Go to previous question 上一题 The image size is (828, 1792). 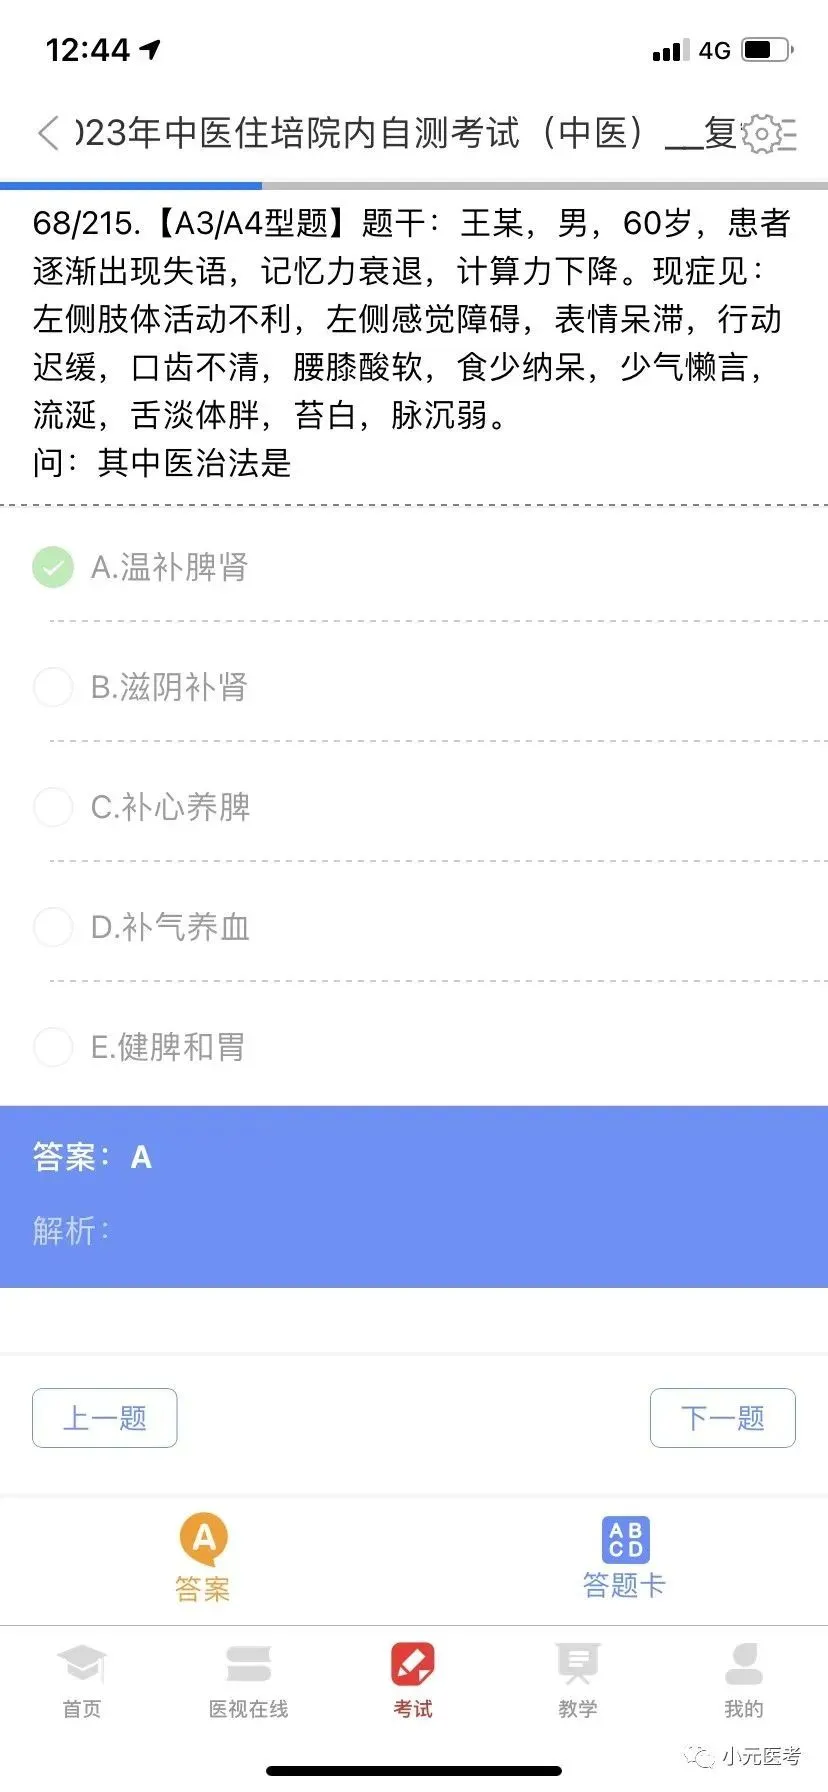[105, 1417]
